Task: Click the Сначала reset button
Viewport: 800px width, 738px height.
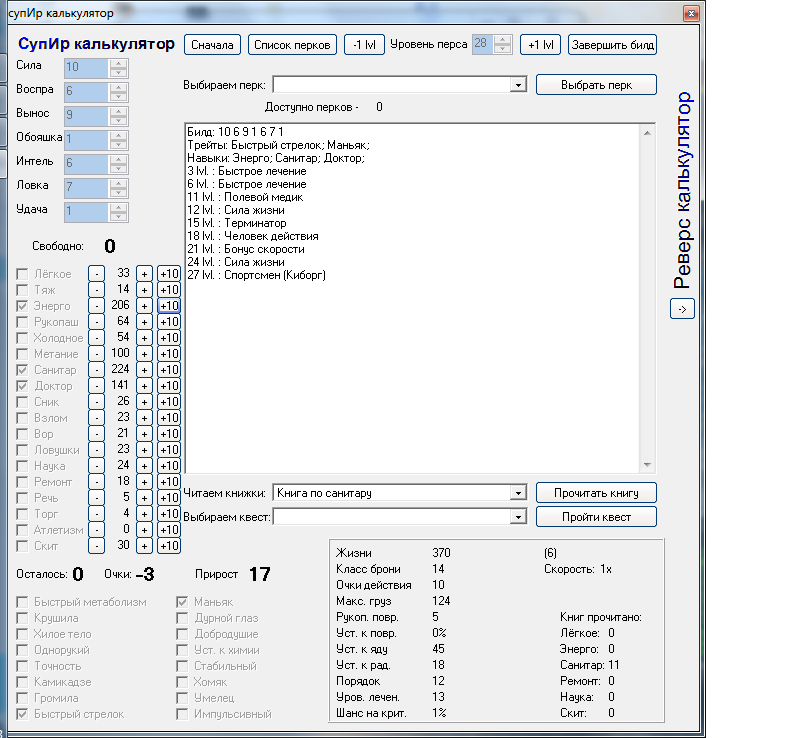Action: point(212,45)
